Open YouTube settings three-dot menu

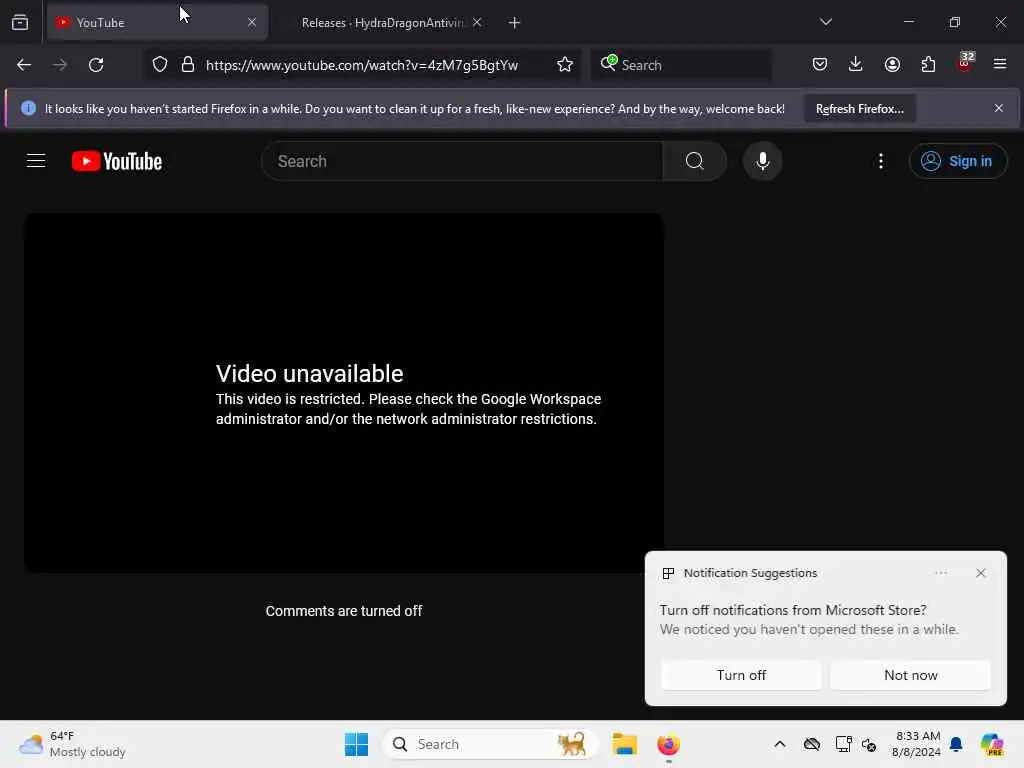point(881,161)
